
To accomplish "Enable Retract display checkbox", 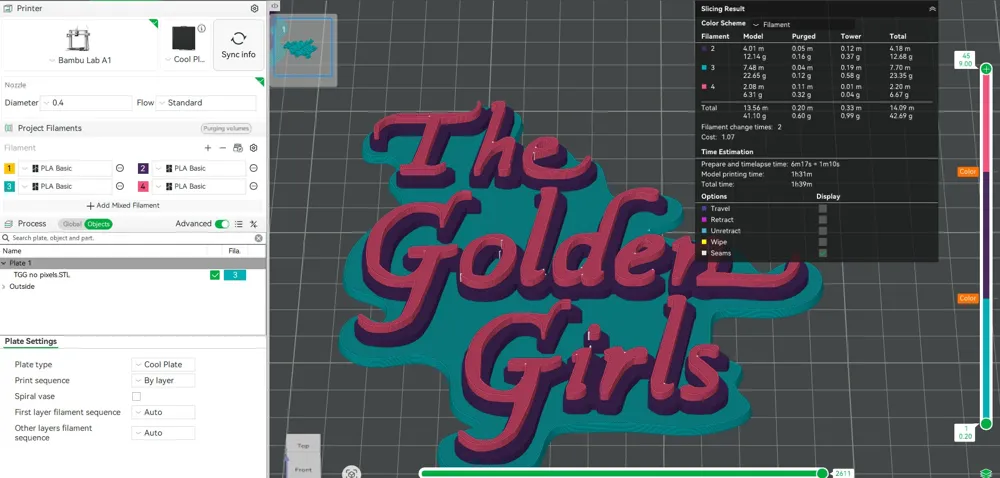I will 823,220.
